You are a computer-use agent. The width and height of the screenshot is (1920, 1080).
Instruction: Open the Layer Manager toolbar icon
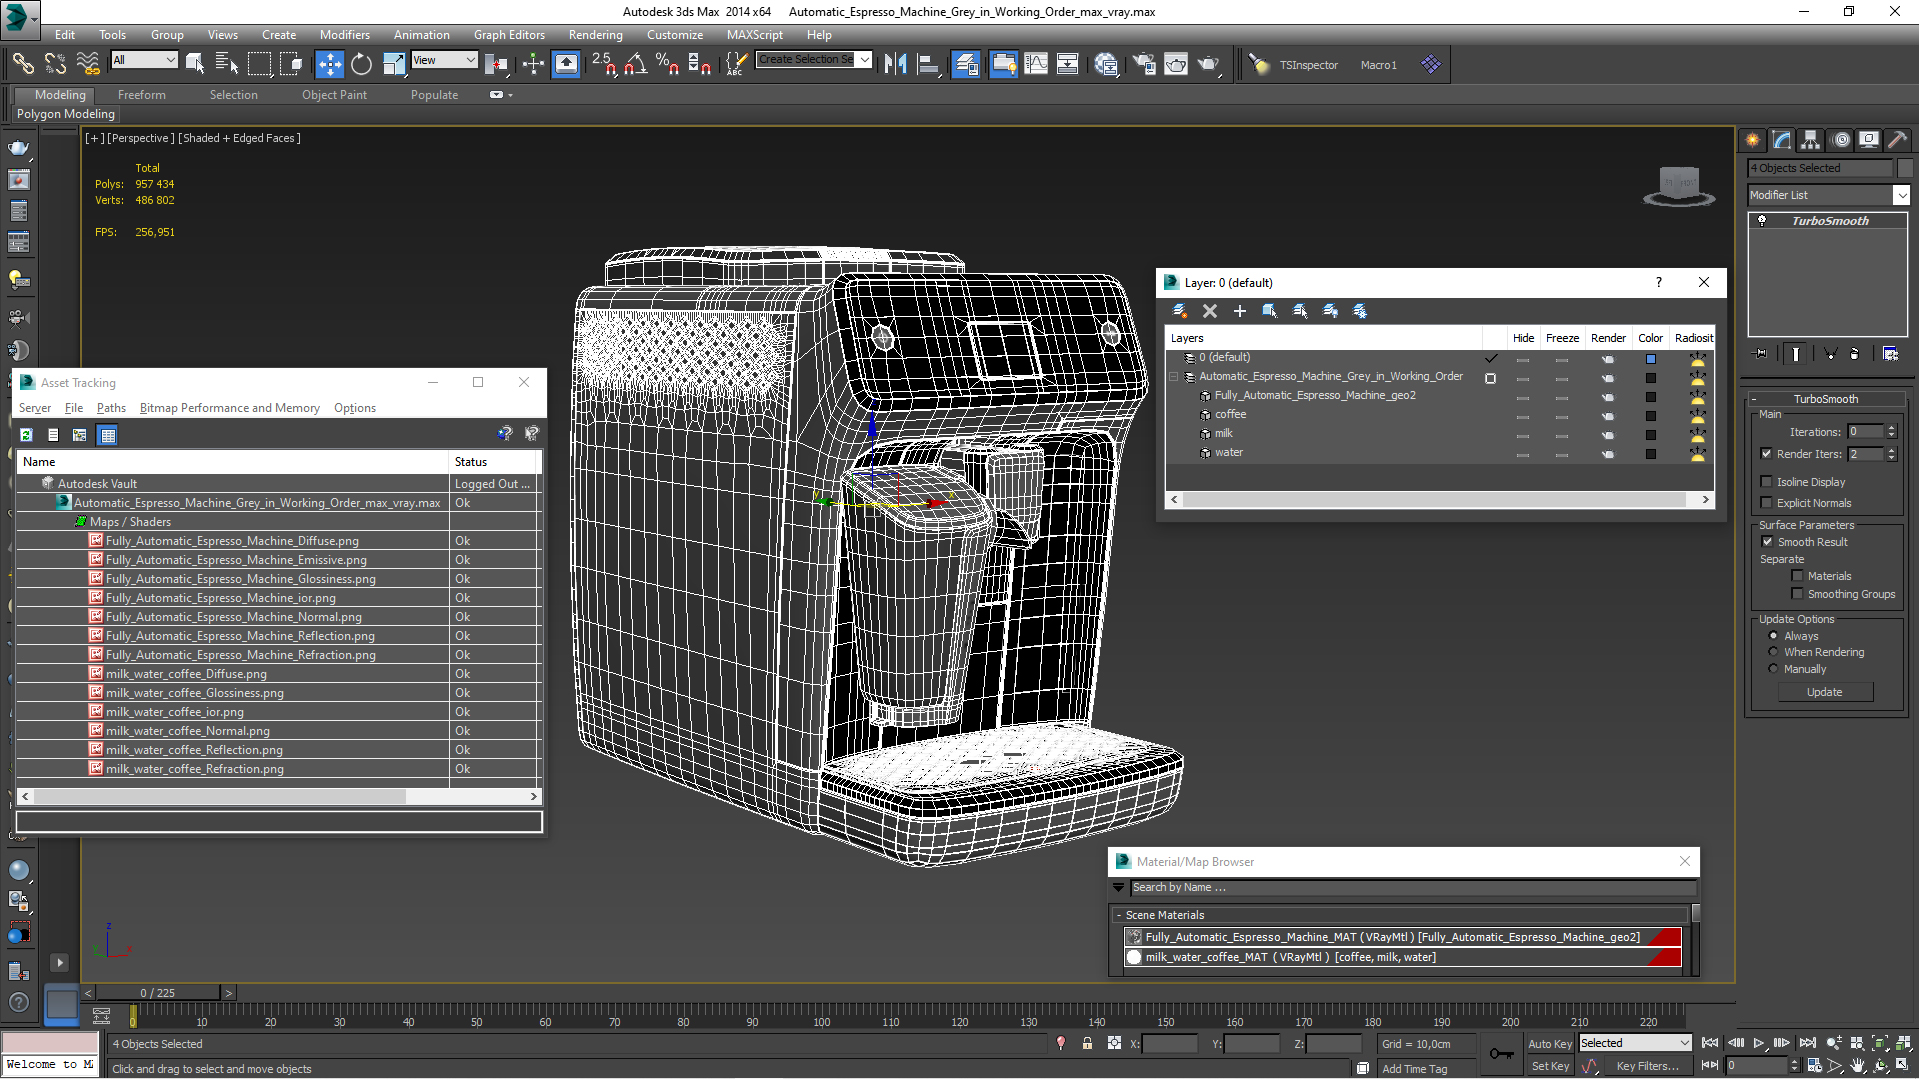965,65
